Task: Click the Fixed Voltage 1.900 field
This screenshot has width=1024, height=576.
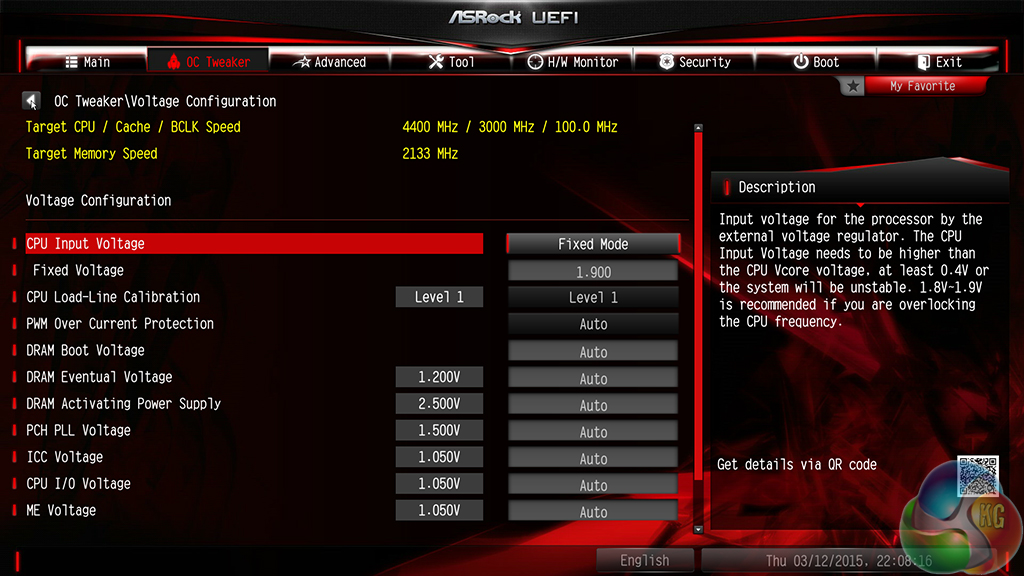Action: click(x=593, y=272)
